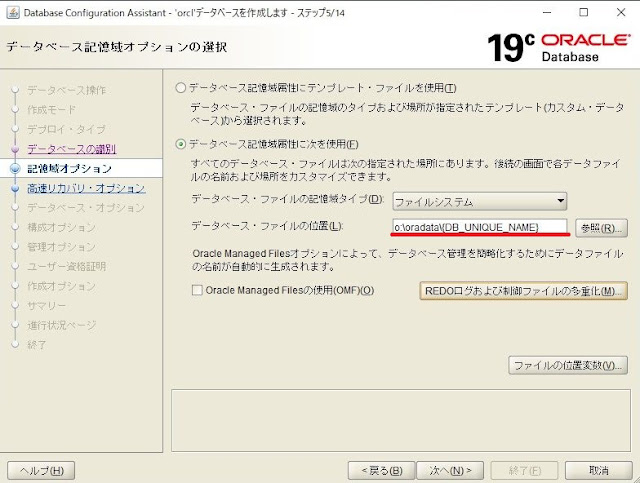Click the 進行状況ページ step
This screenshot has height=483, width=640.
coord(62,325)
